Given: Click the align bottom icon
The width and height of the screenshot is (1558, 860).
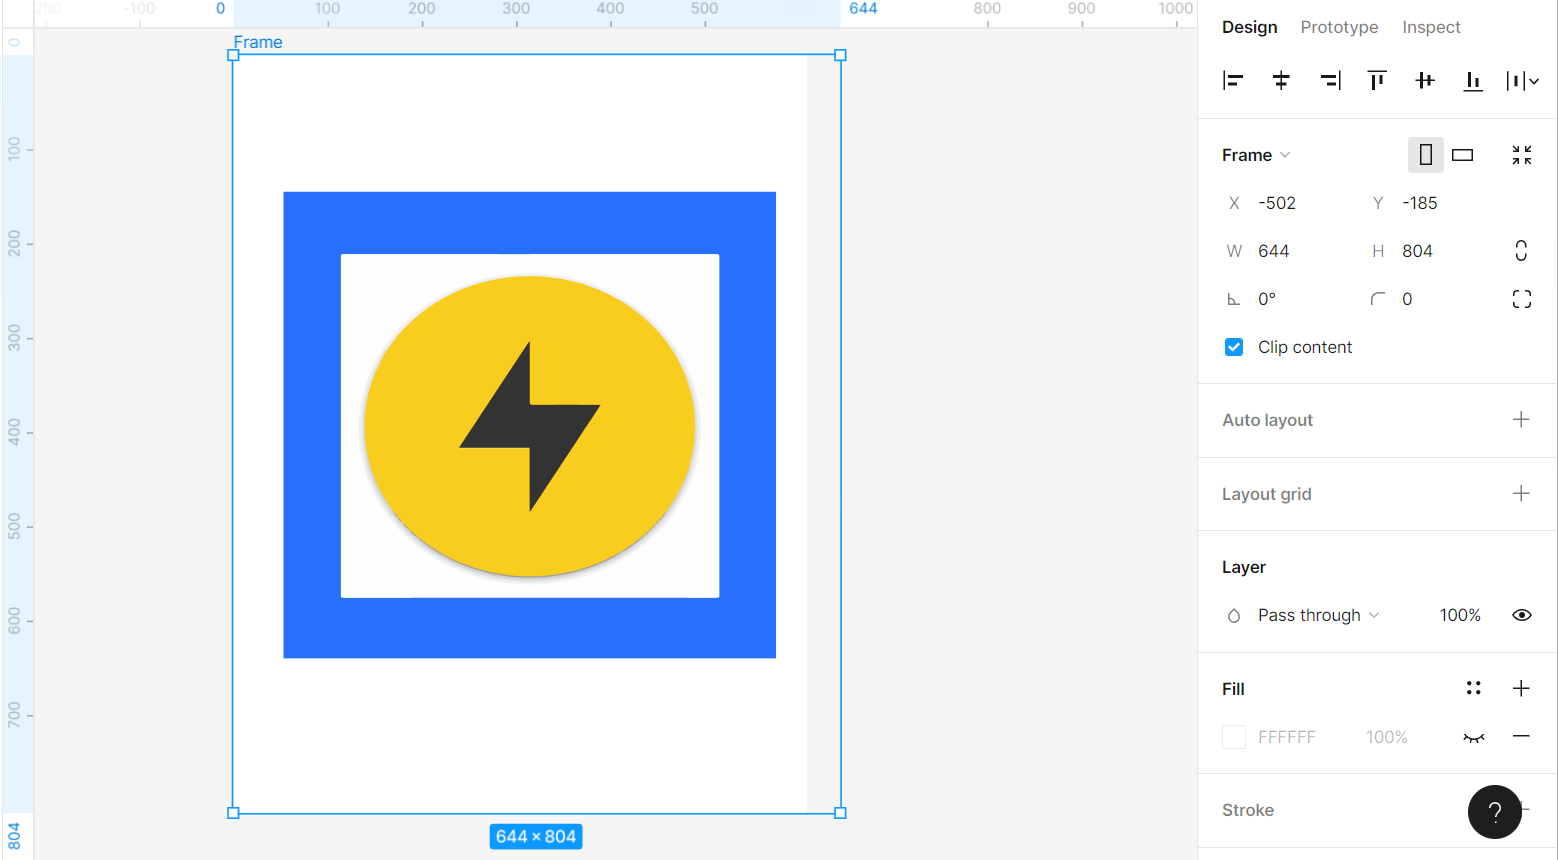Looking at the screenshot, I should [x=1473, y=81].
